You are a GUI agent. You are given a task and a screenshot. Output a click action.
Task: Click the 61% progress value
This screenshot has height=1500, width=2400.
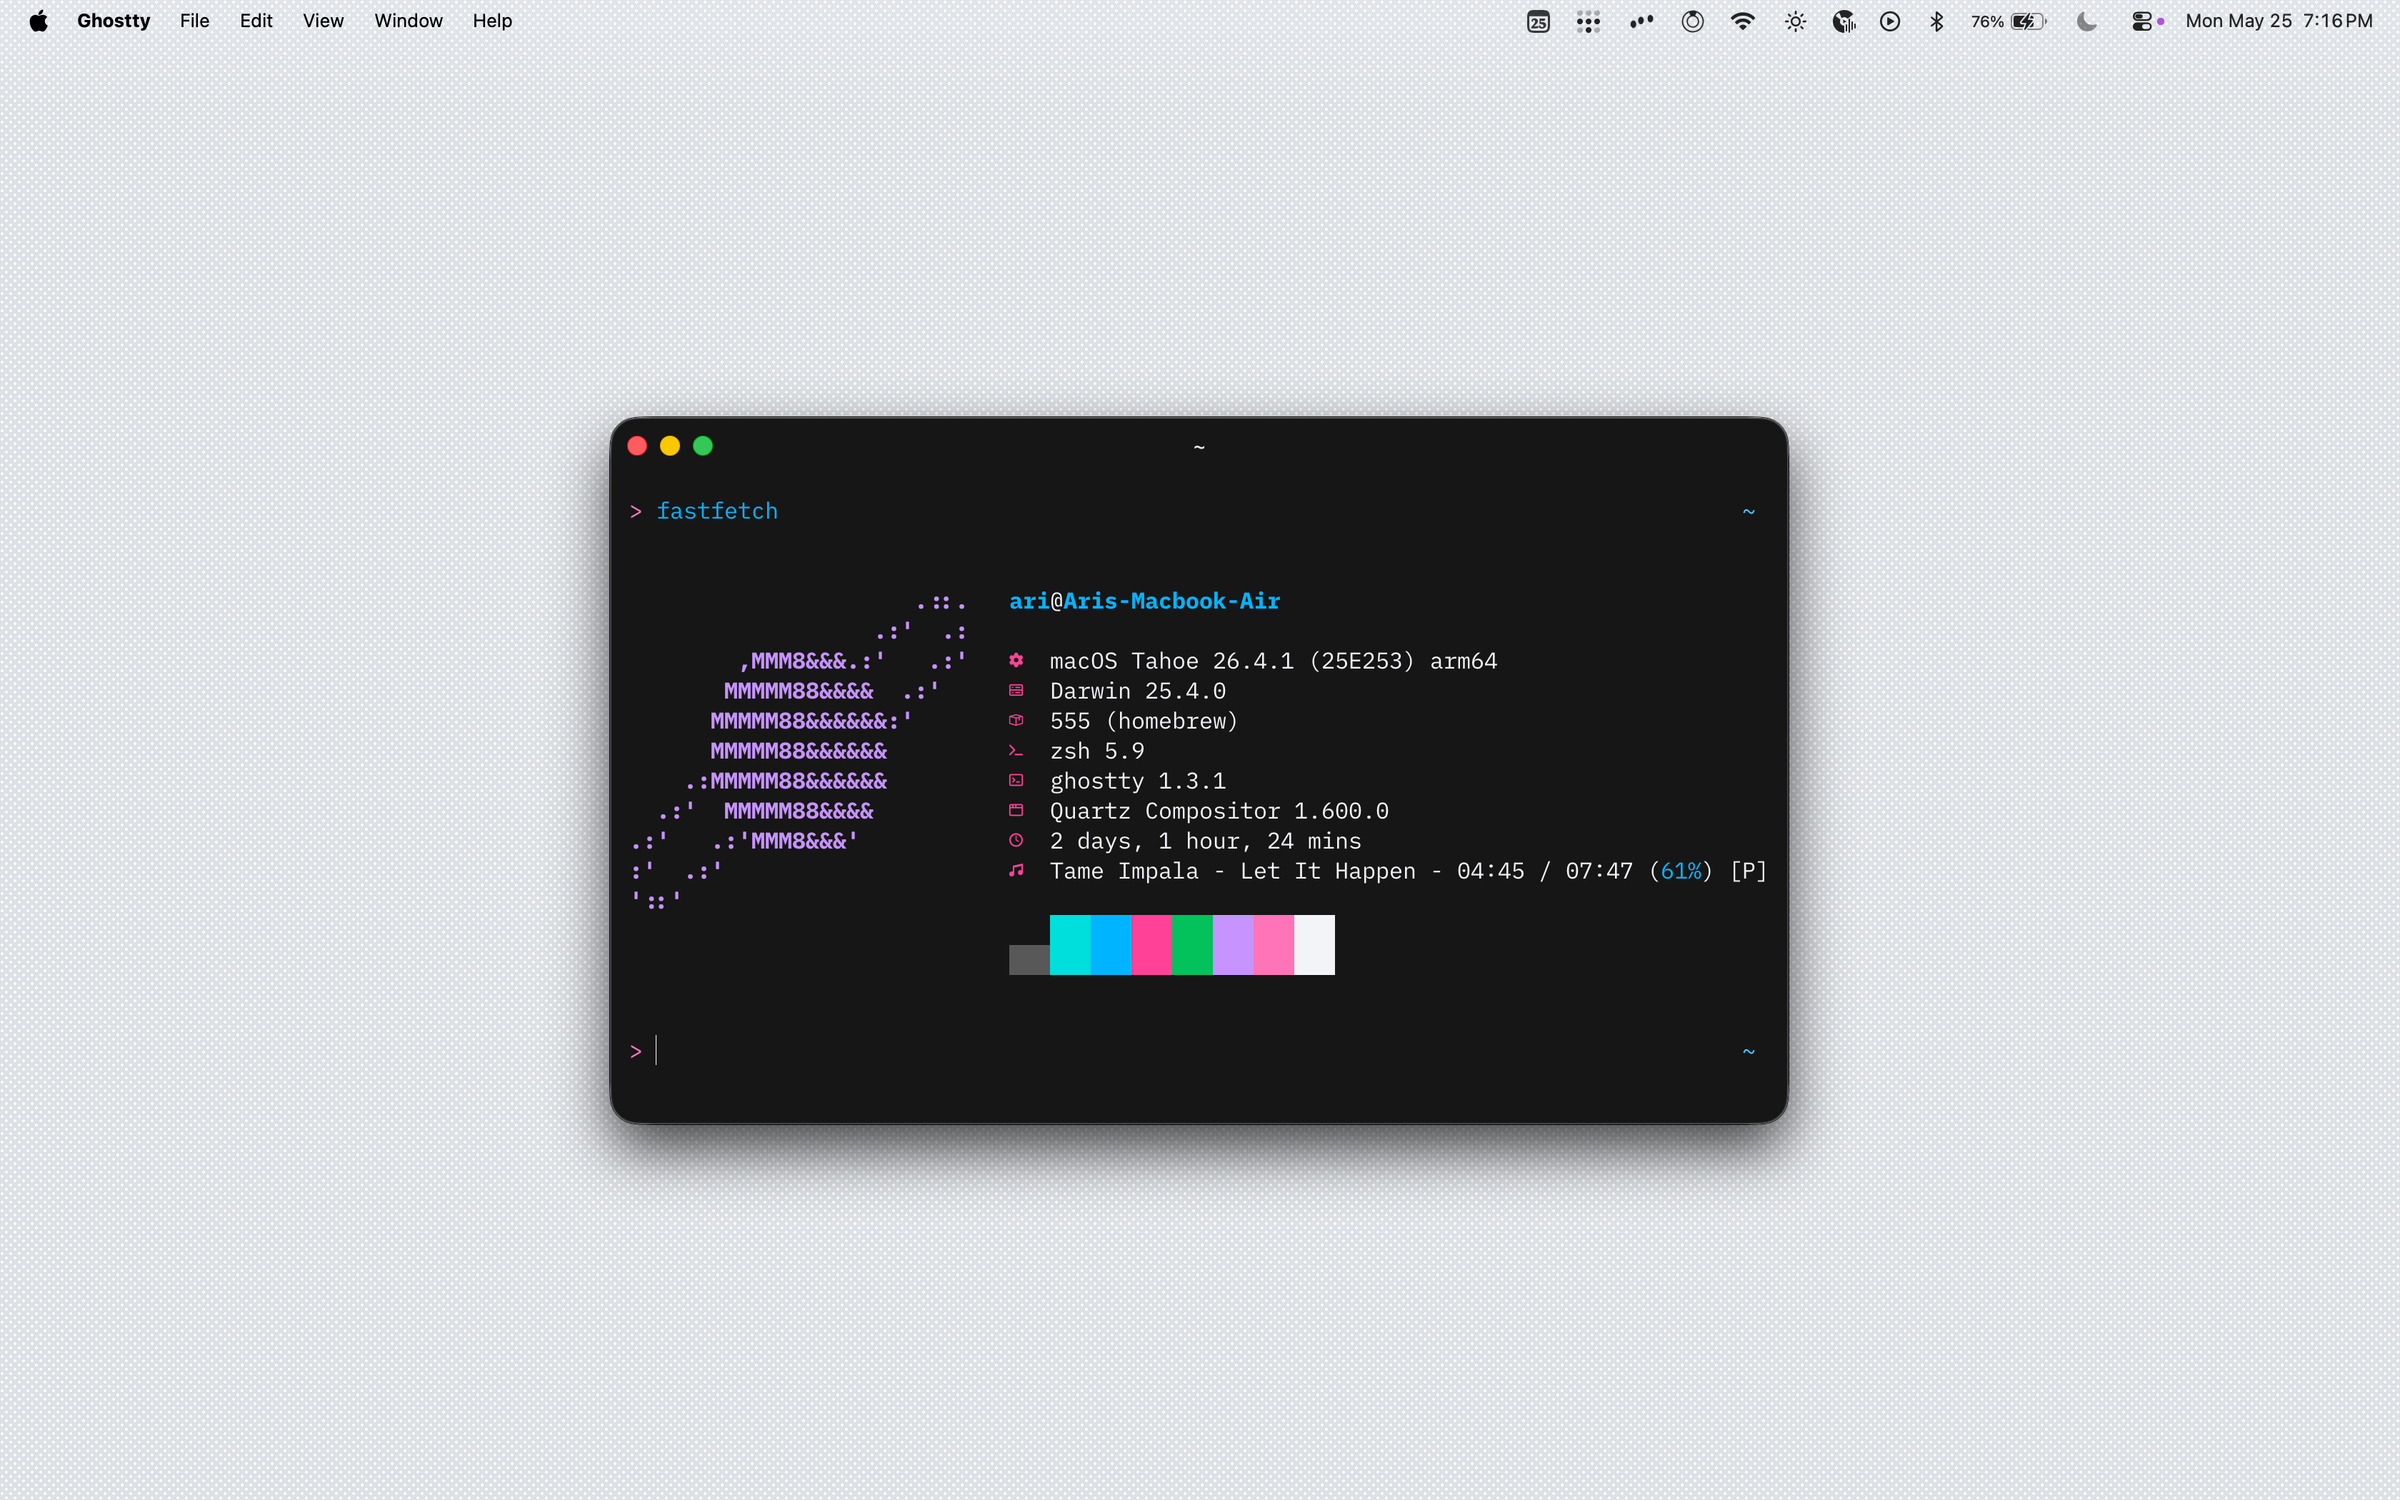[1681, 871]
